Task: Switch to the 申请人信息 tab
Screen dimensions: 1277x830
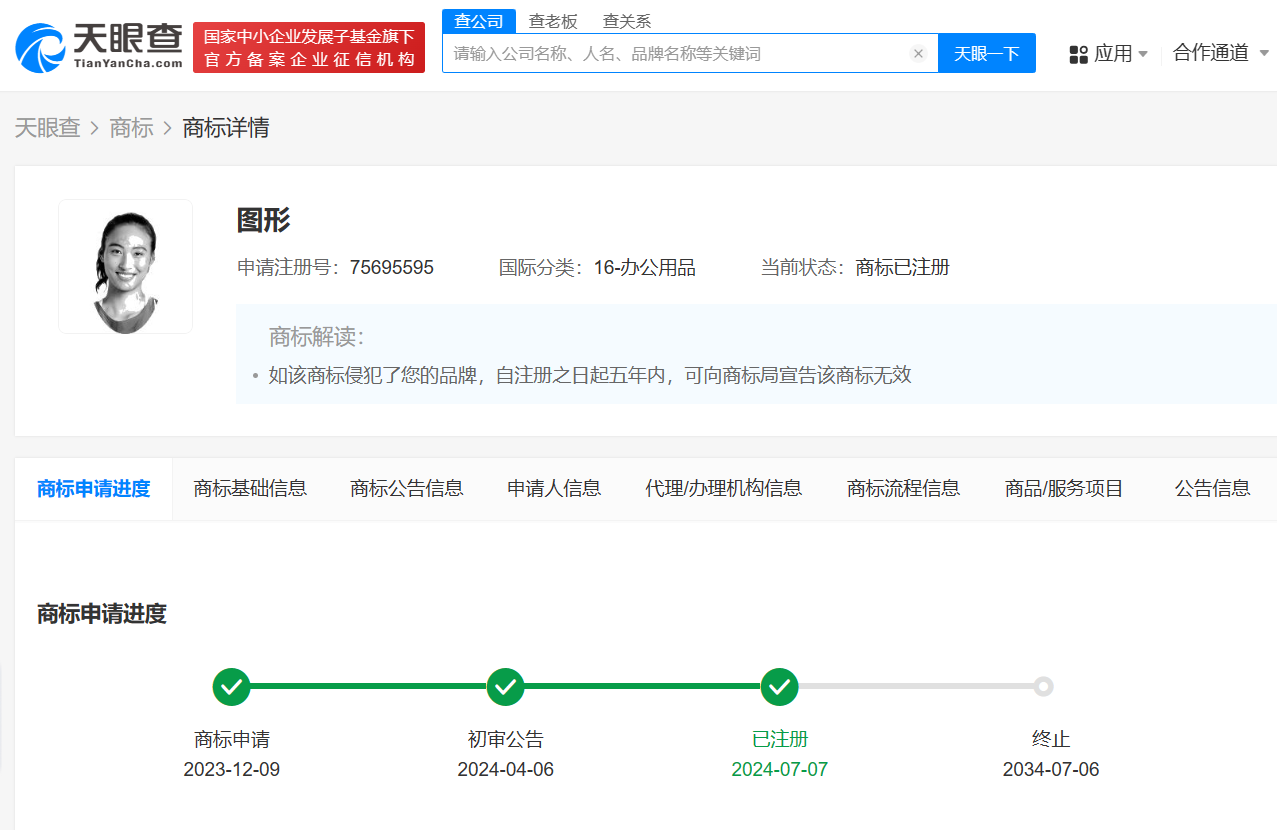Action: [x=553, y=488]
